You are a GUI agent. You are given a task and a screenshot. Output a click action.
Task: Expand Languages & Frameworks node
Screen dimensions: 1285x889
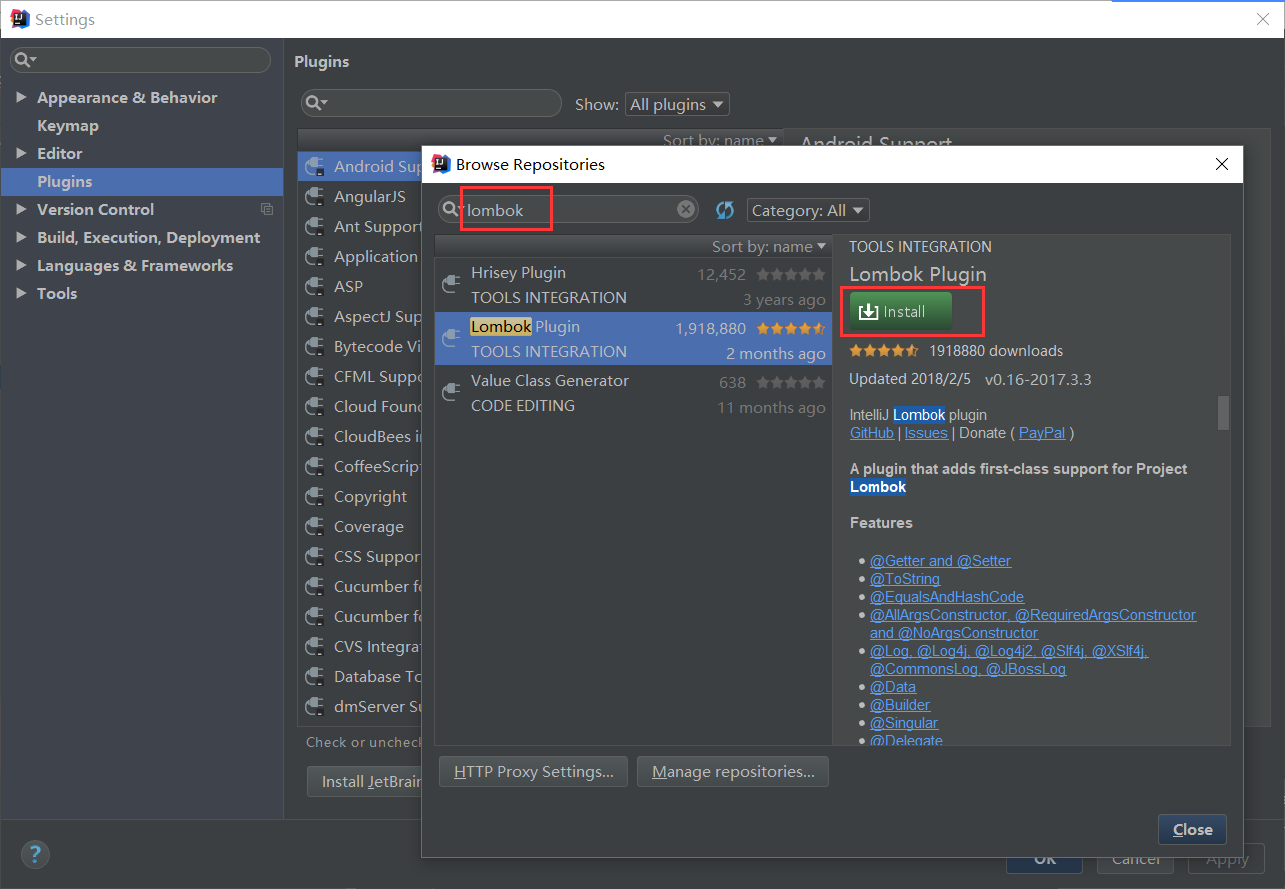point(22,265)
